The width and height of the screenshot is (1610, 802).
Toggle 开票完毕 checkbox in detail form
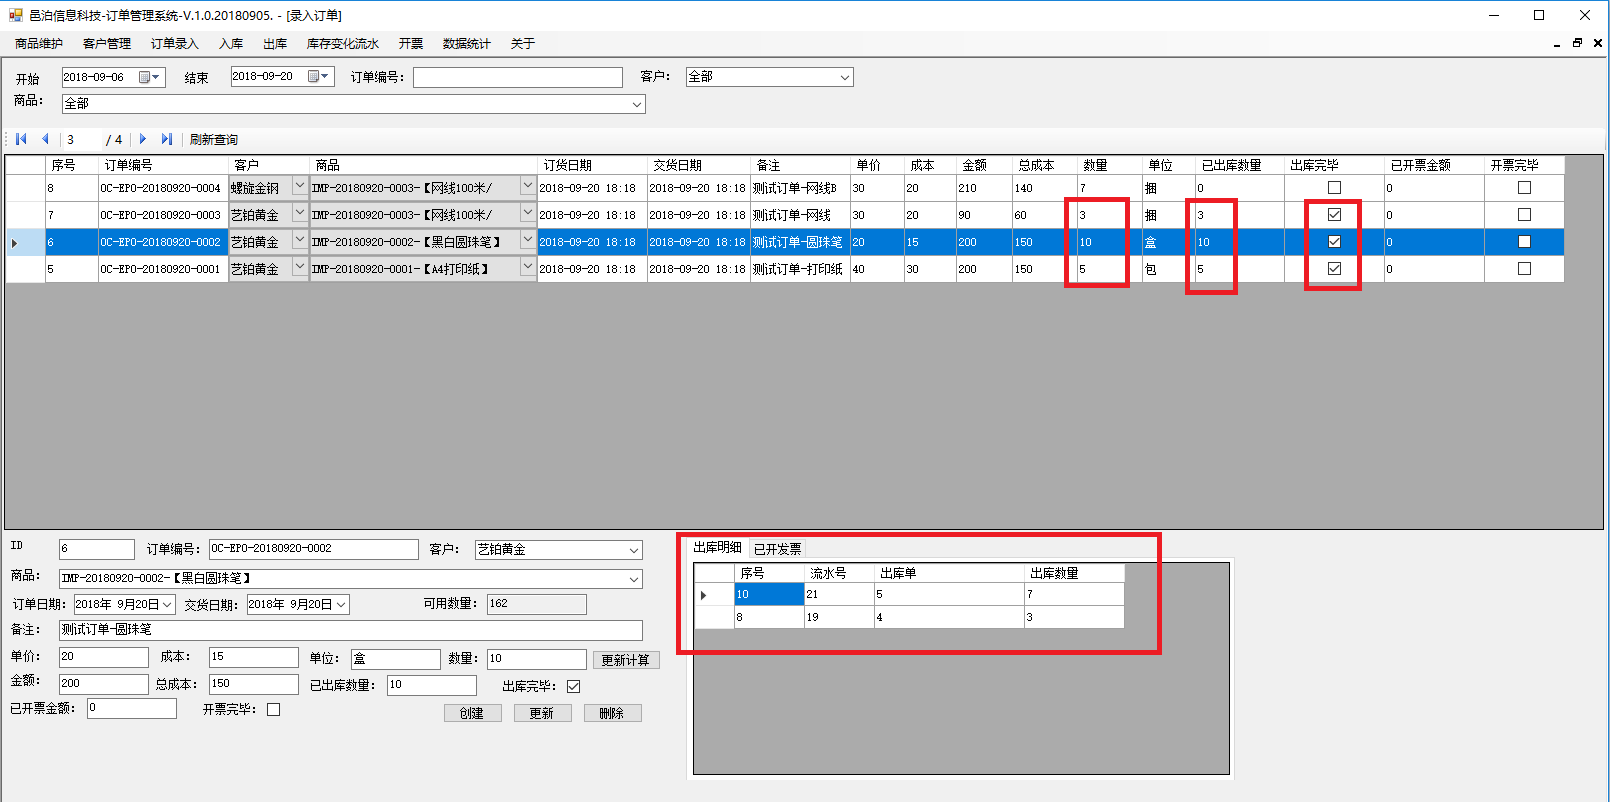tap(273, 710)
